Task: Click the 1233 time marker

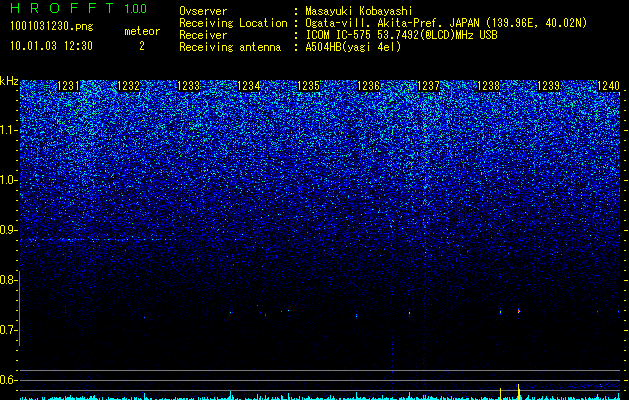Action: coord(189,86)
